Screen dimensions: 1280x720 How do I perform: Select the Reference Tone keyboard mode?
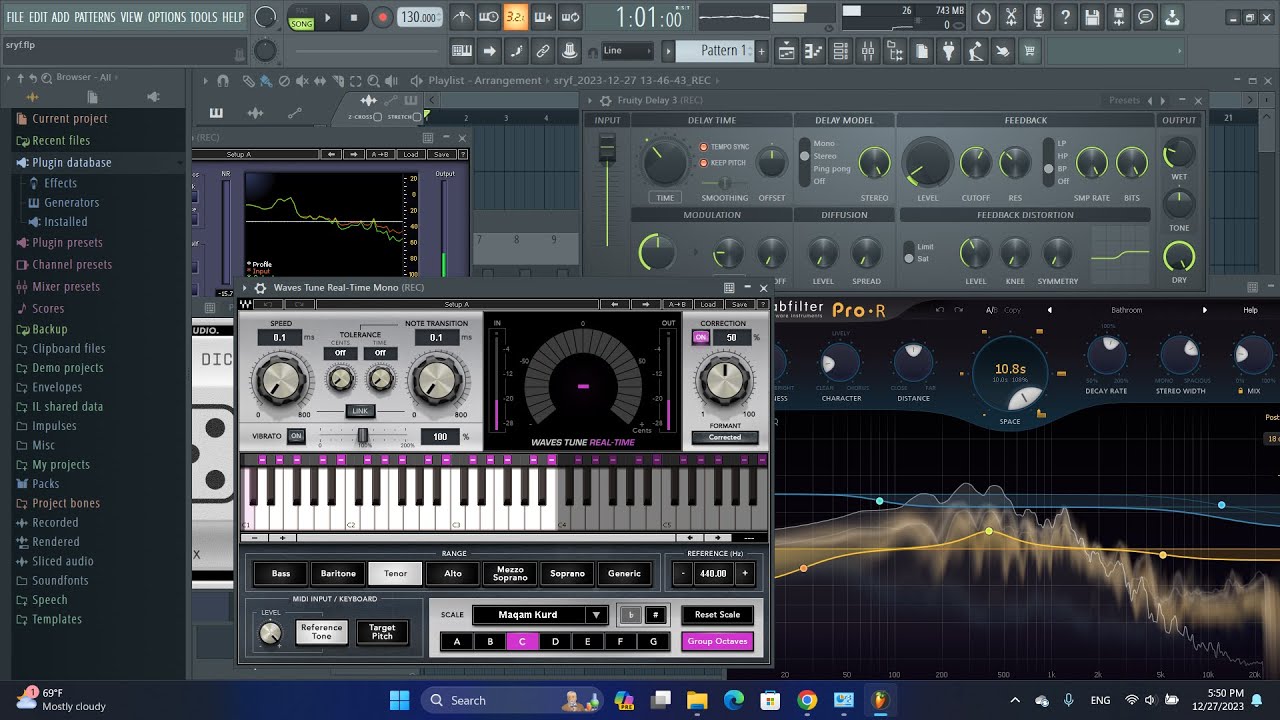pos(321,632)
